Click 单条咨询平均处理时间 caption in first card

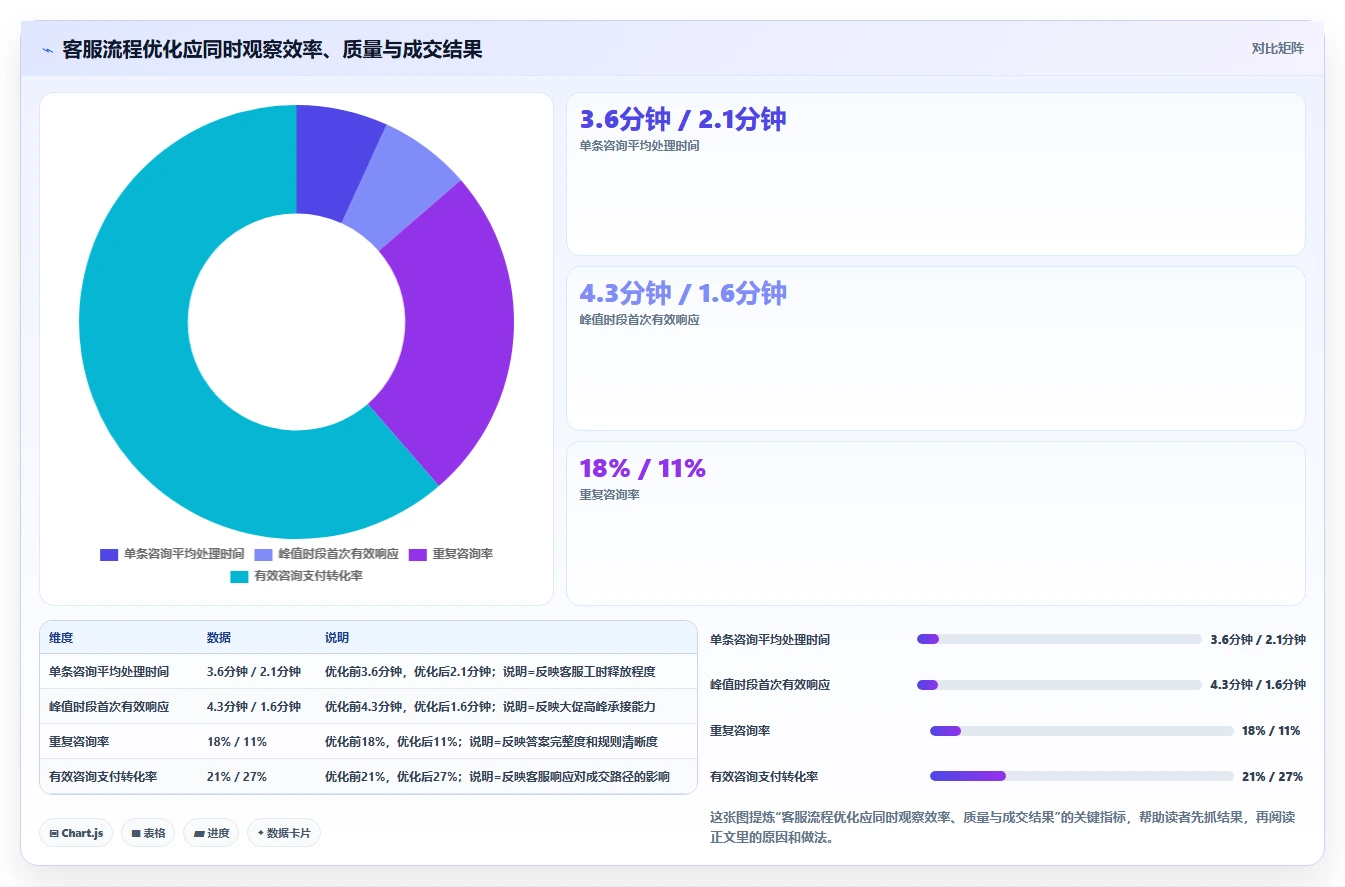coord(639,146)
